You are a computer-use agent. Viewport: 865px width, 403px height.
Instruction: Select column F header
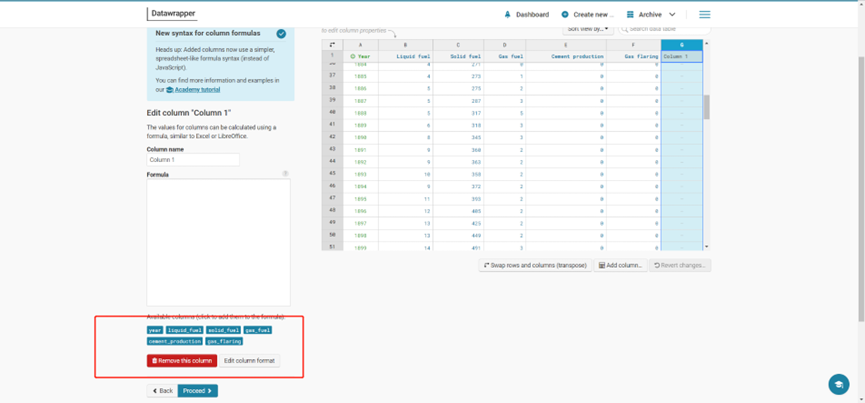633,45
